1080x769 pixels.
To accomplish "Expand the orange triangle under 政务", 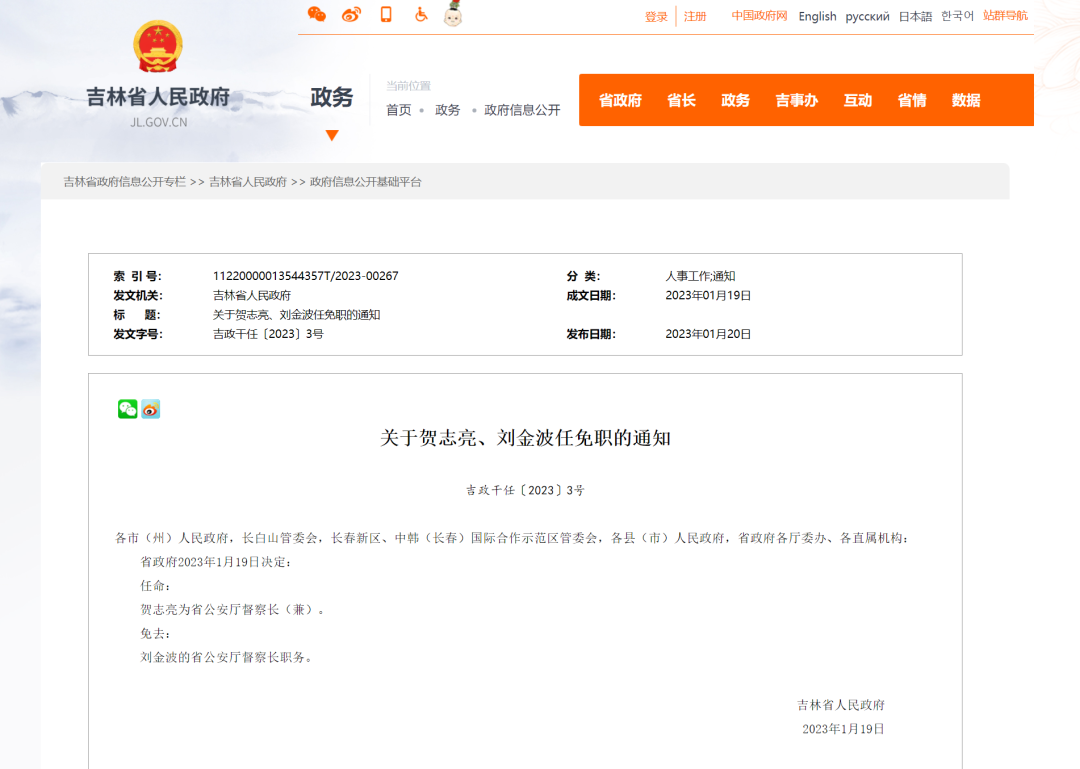I will pyautogui.click(x=332, y=135).
